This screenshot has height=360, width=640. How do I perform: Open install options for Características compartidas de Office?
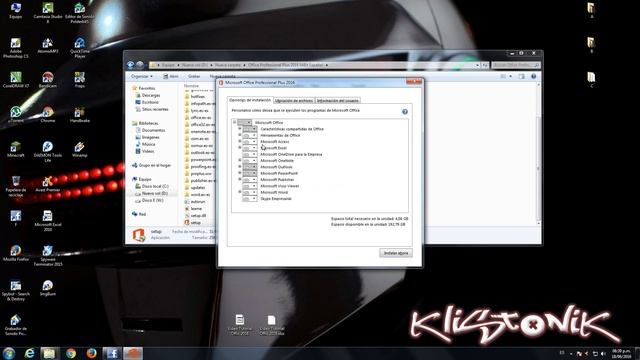click(x=250, y=129)
